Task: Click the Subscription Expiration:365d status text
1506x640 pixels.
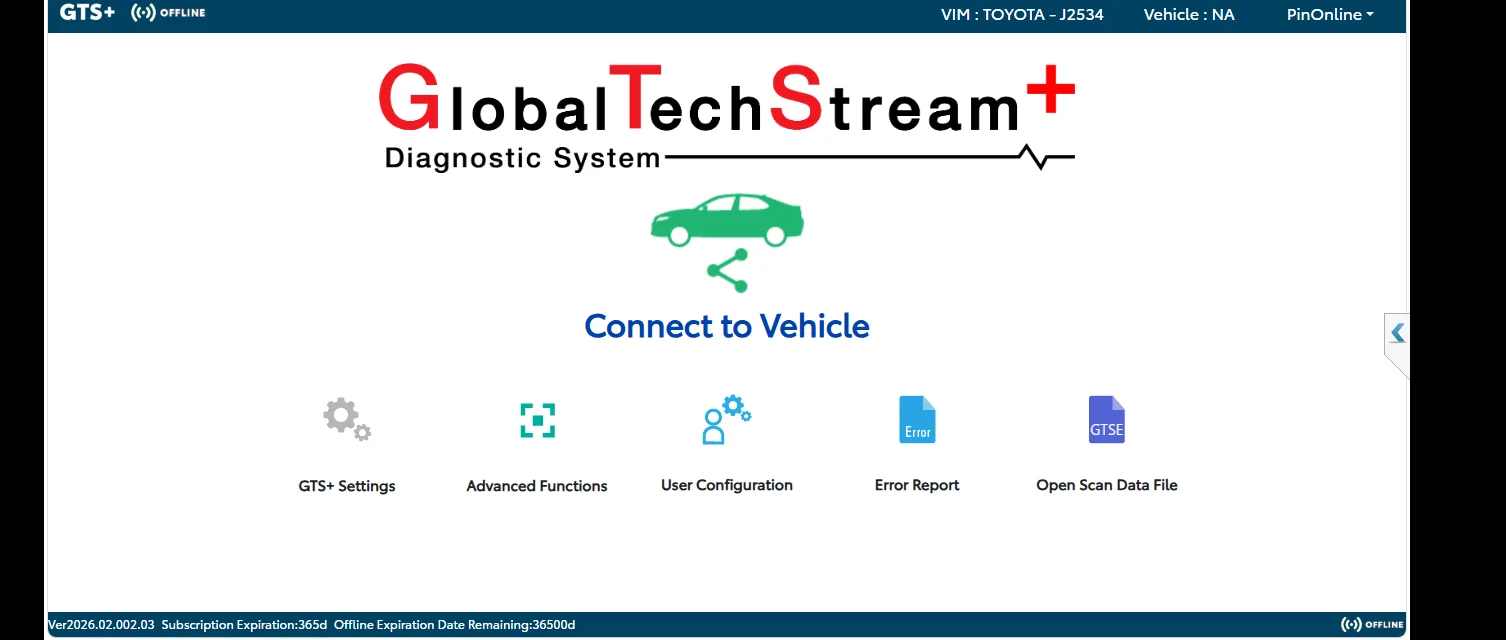Action: click(244, 625)
